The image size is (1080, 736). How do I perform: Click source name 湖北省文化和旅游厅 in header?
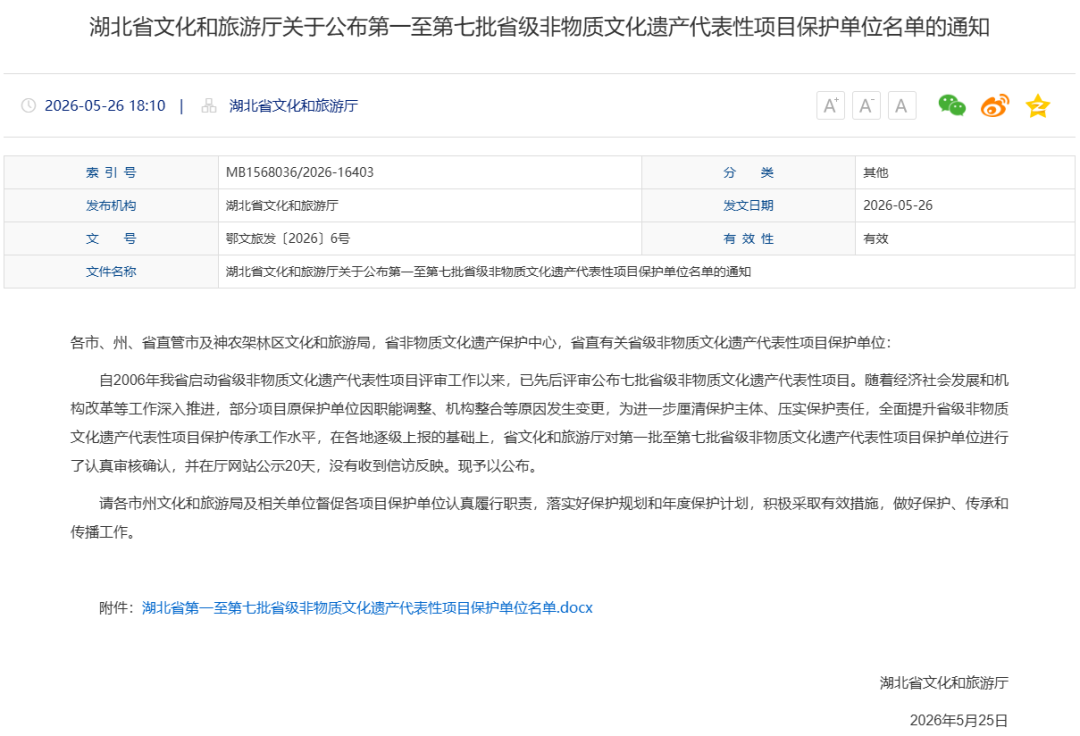[293, 105]
